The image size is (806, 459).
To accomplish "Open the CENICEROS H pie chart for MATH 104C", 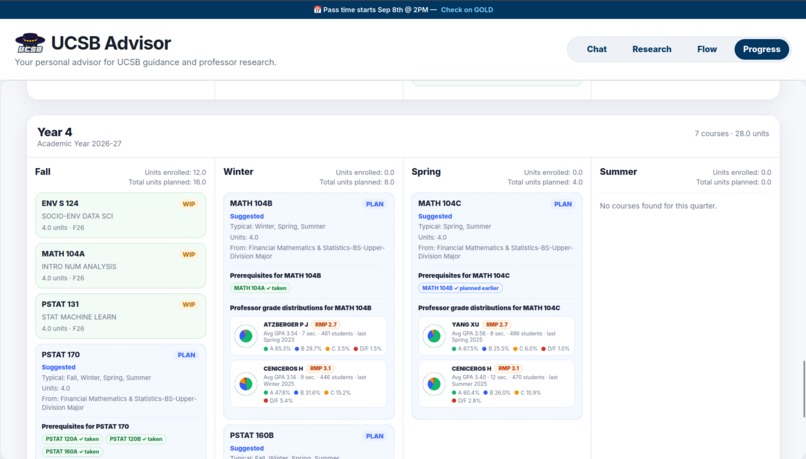I will (434, 383).
